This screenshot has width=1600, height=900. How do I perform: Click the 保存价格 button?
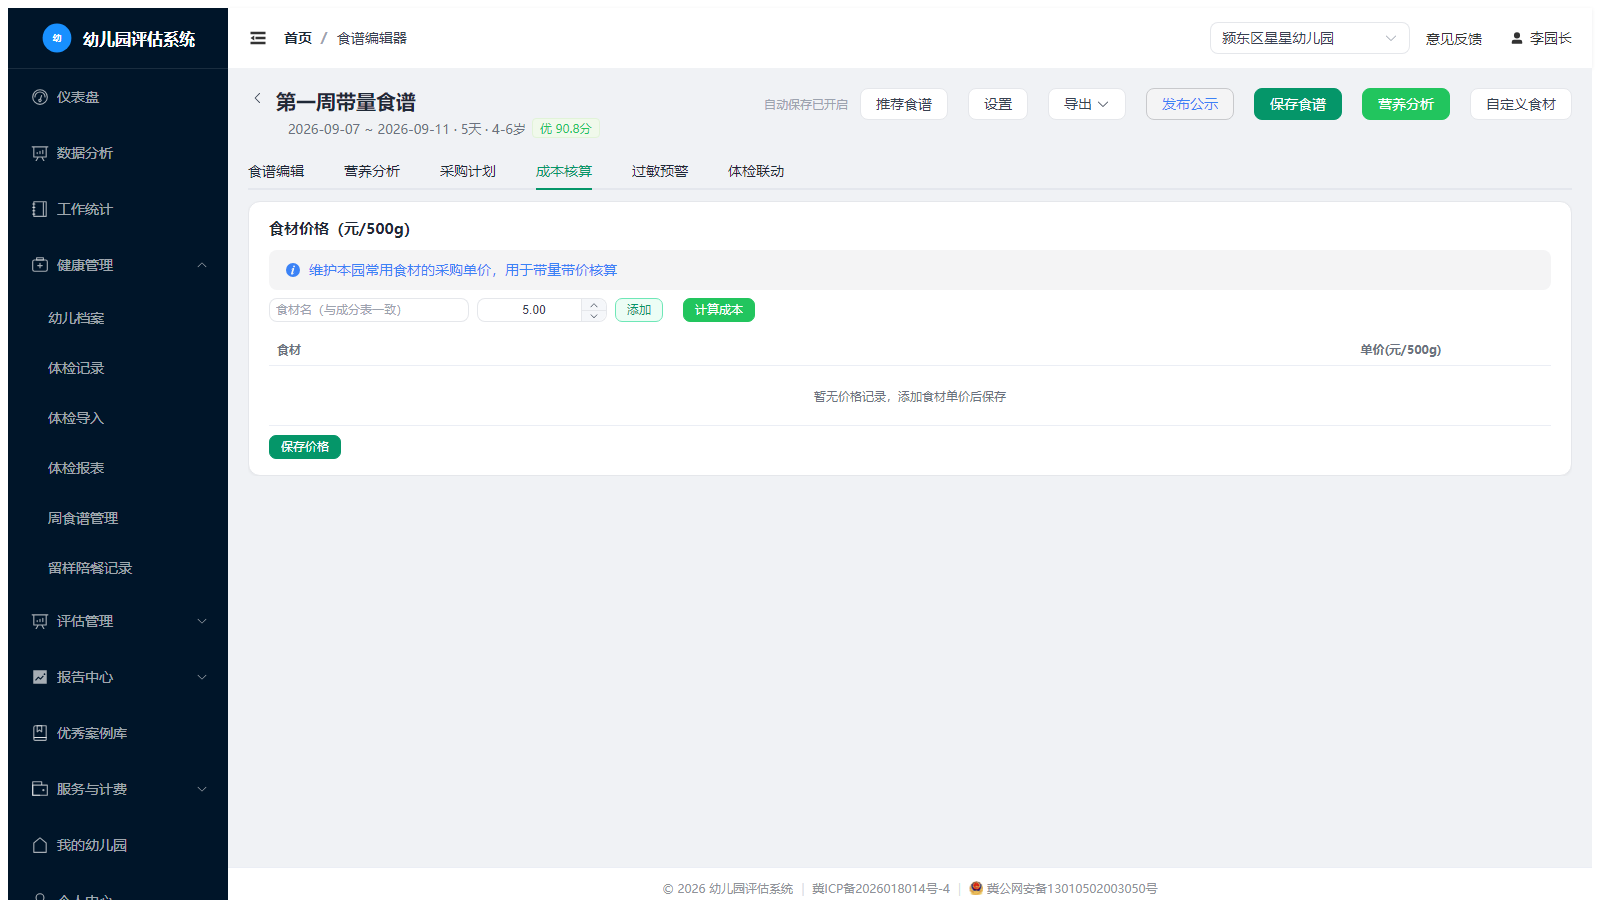click(x=305, y=447)
